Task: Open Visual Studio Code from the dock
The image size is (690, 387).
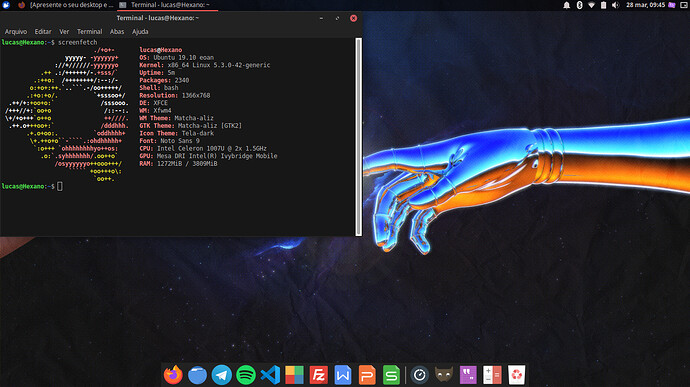Action: (x=270, y=375)
